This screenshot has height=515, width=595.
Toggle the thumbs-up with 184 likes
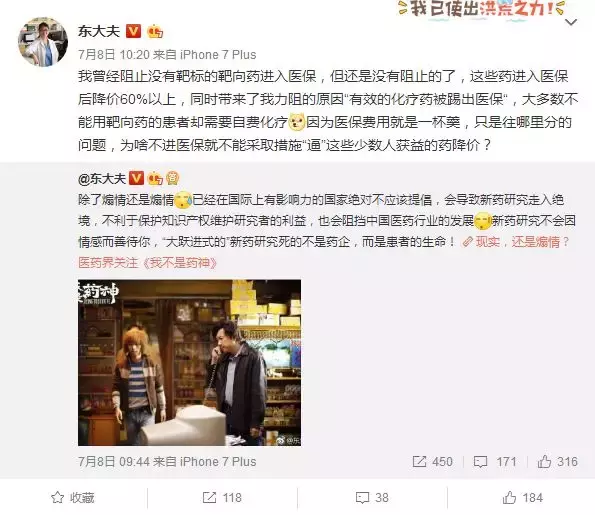(523, 497)
